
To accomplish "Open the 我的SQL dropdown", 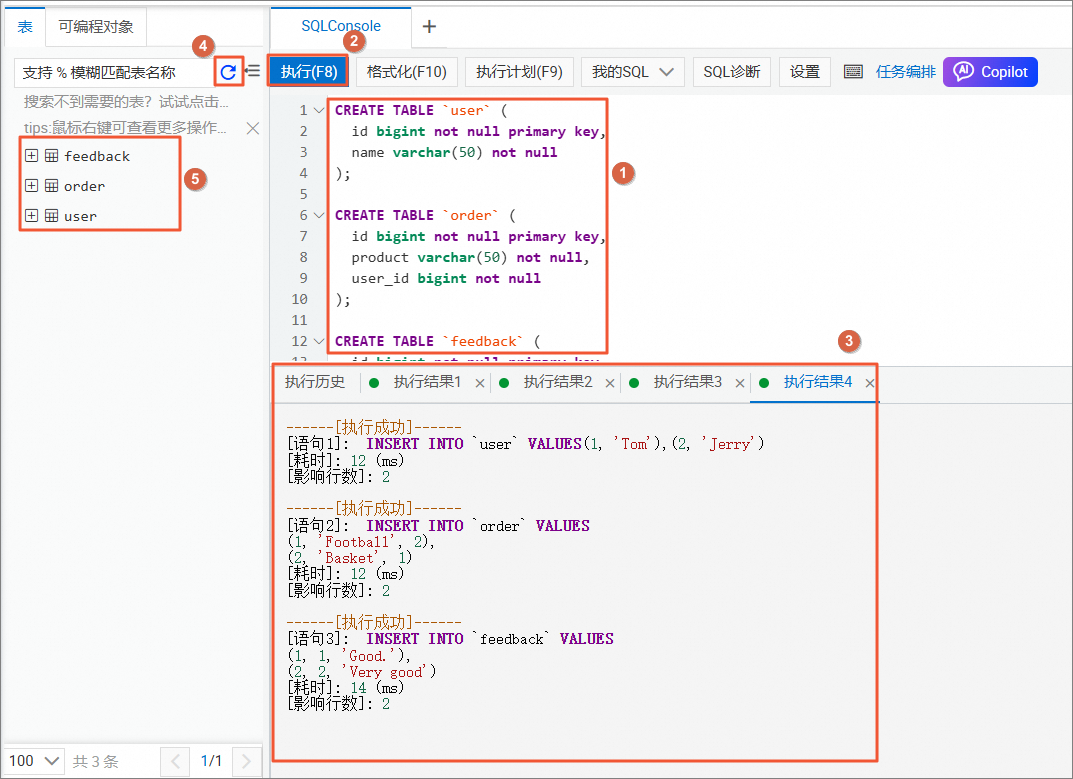I will [633, 72].
